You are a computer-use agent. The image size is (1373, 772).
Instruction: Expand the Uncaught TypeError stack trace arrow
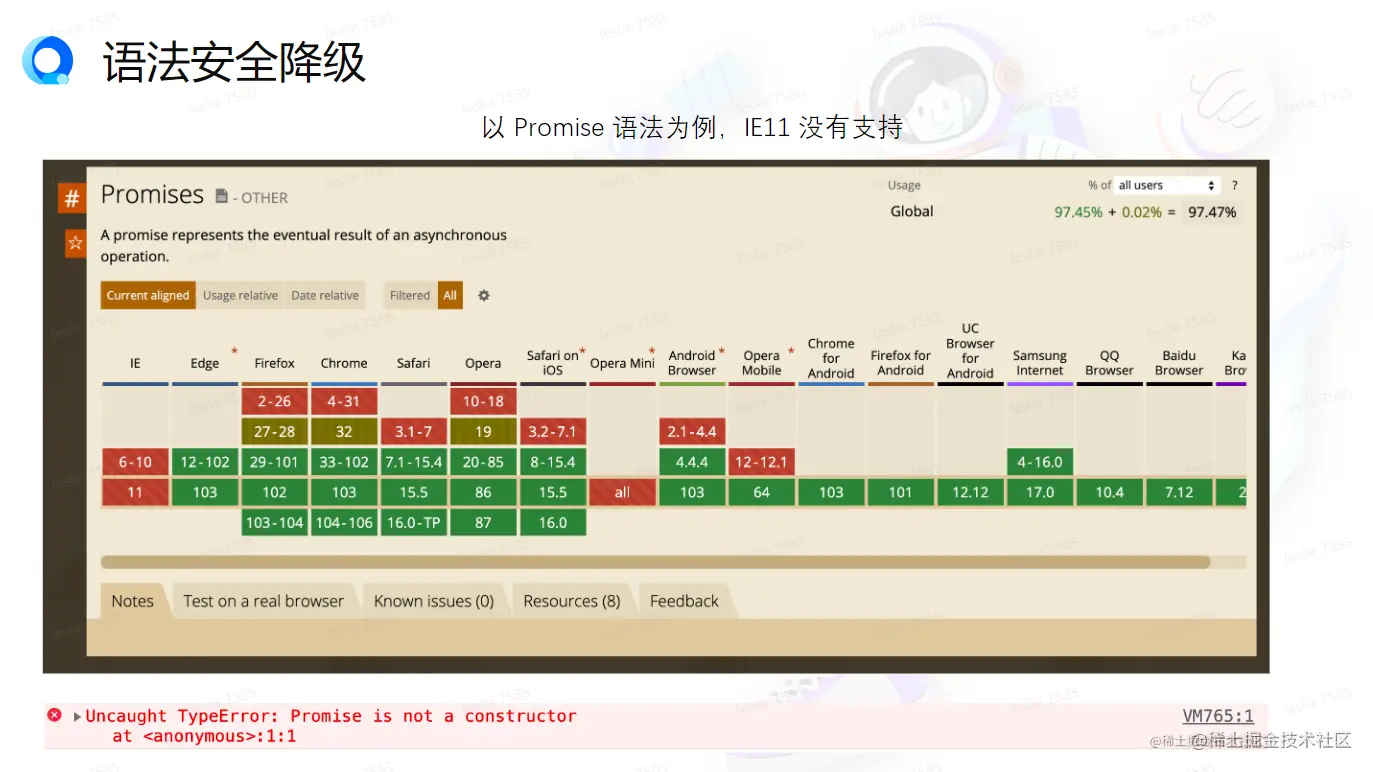click(78, 716)
